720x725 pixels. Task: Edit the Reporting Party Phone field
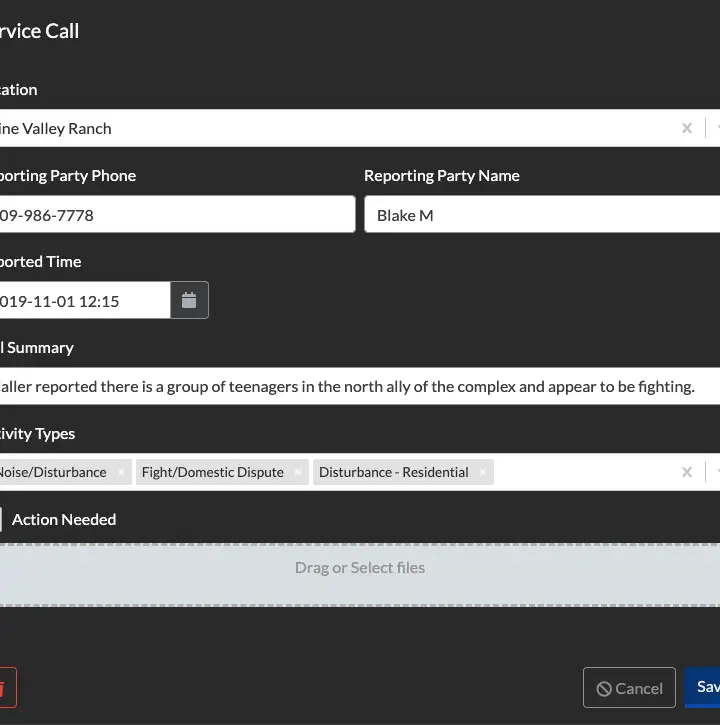click(x=178, y=215)
